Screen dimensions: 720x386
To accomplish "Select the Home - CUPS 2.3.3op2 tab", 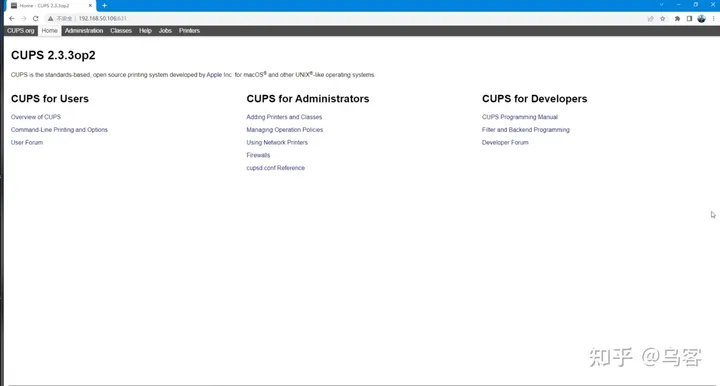I will tap(51, 6).
